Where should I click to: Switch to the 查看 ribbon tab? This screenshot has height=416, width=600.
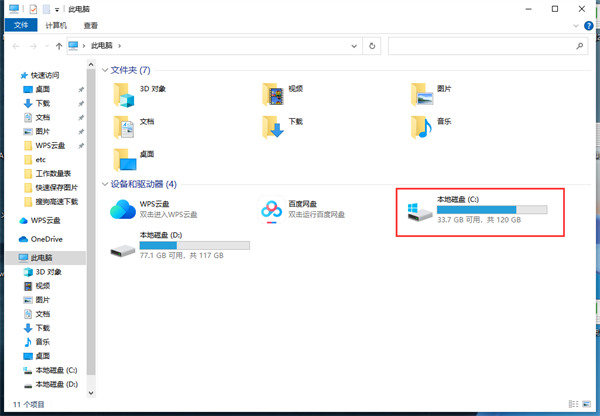pos(91,24)
